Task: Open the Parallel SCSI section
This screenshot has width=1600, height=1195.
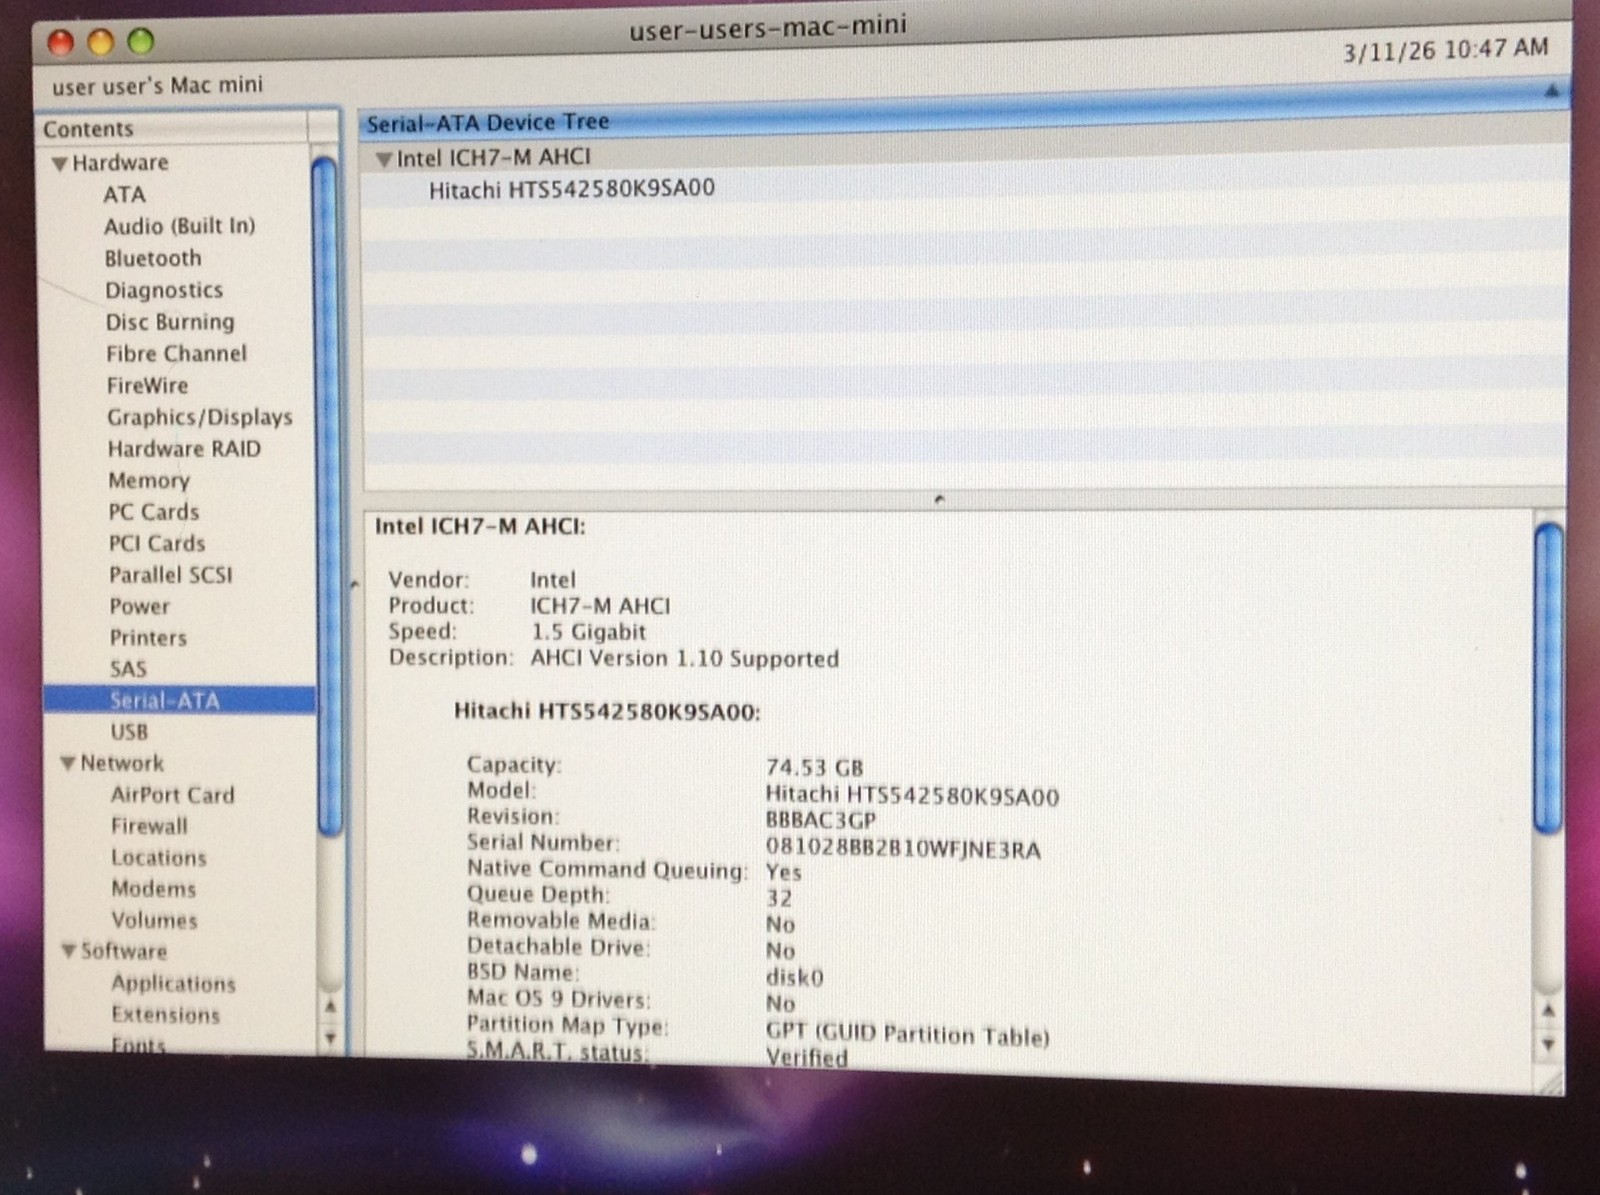Action: (x=171, y=575)
